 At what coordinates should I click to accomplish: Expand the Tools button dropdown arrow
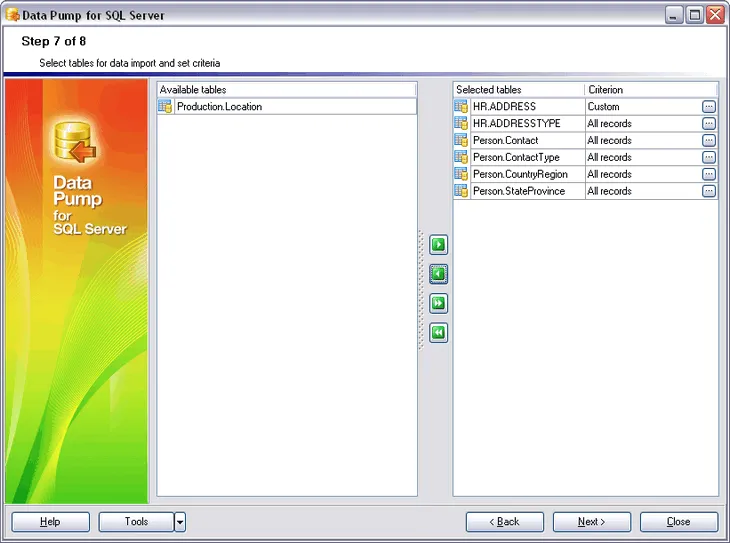point(180,522)
